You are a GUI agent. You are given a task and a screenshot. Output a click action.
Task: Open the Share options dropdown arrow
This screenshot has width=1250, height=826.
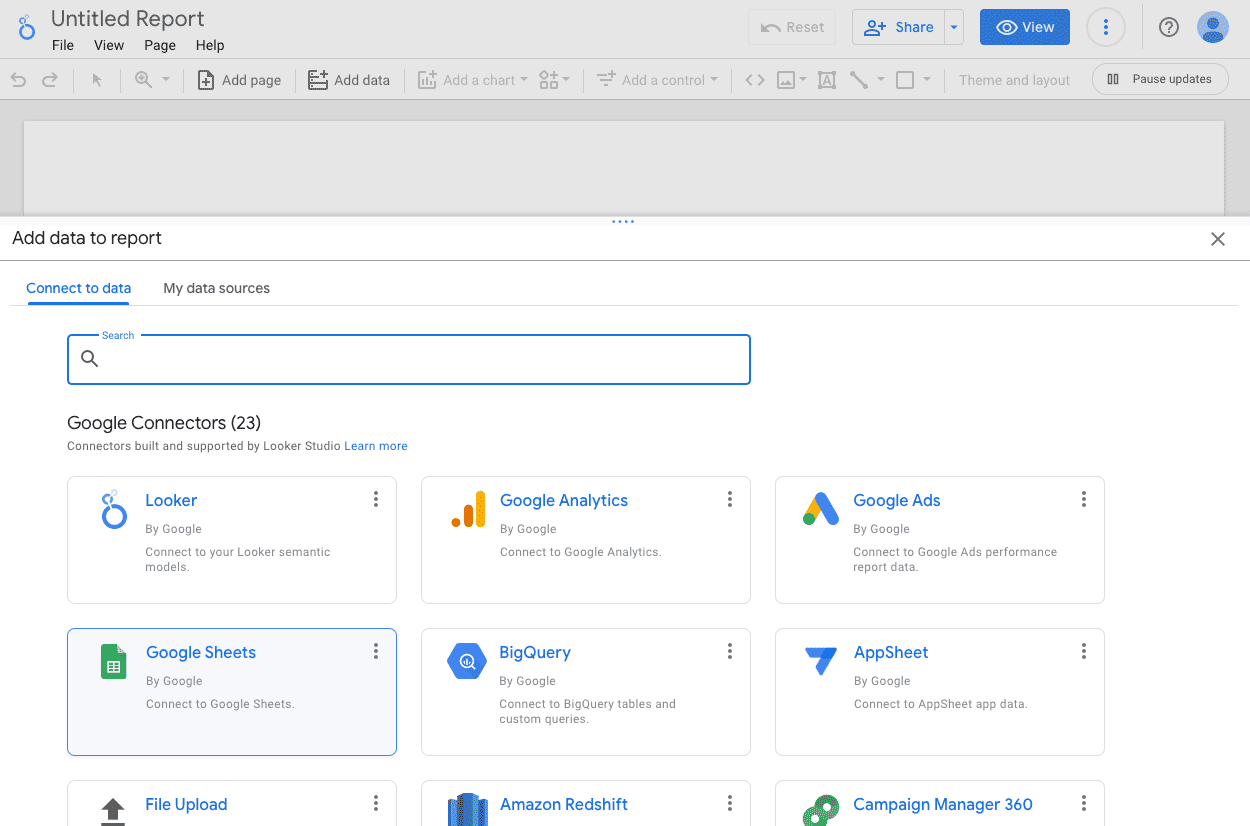(955, 27)
